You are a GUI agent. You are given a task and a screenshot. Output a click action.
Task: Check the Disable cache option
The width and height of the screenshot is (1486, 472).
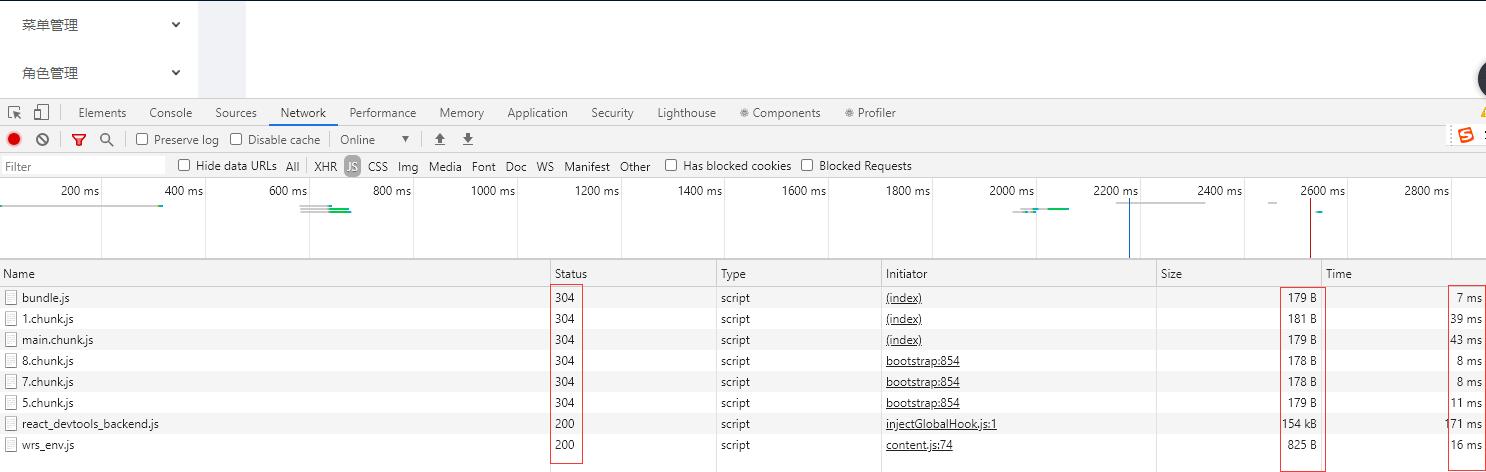(x=236, y=139)
